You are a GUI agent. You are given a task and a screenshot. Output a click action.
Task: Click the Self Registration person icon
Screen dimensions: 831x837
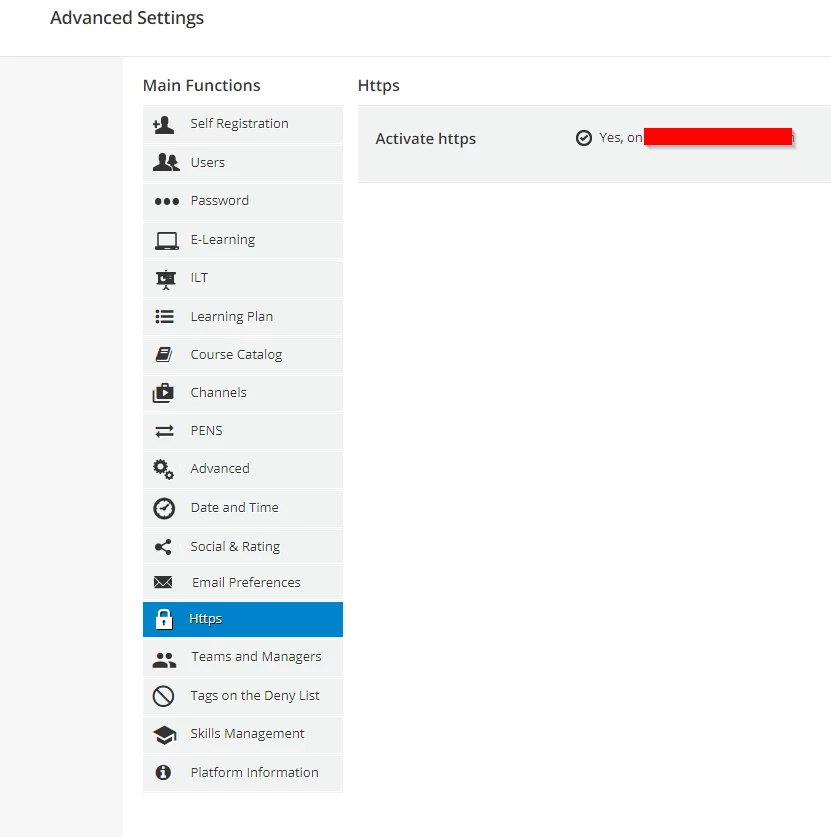point(164,125)
